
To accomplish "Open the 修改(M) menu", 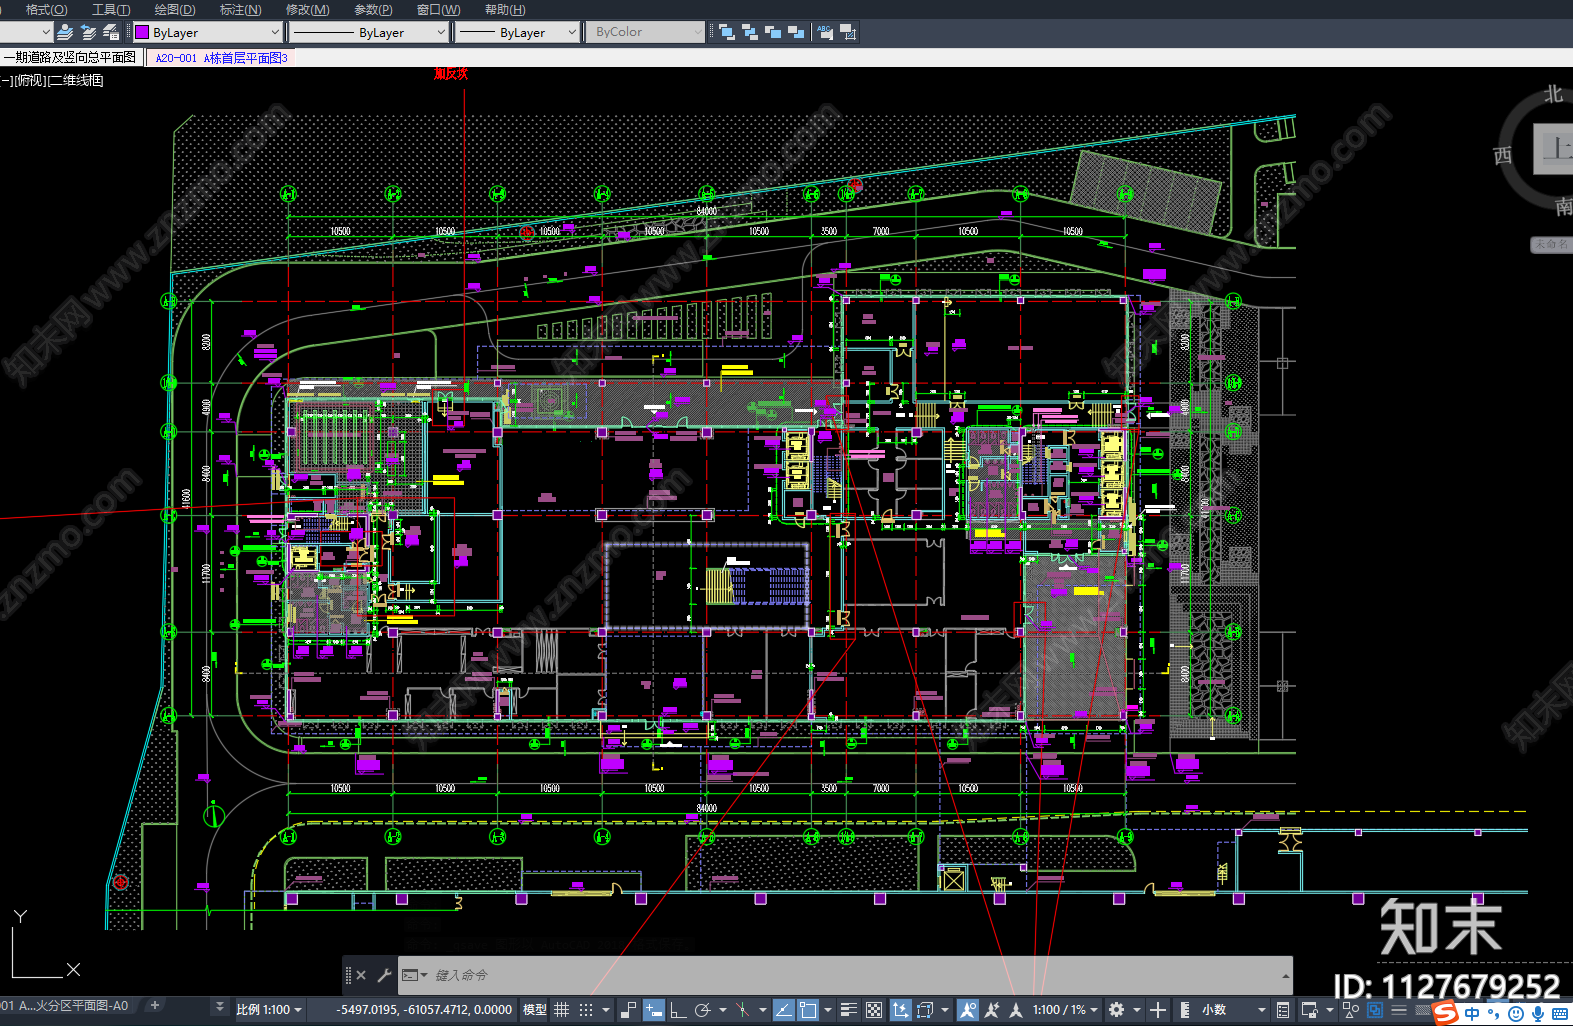I will (x=307, y=9).
